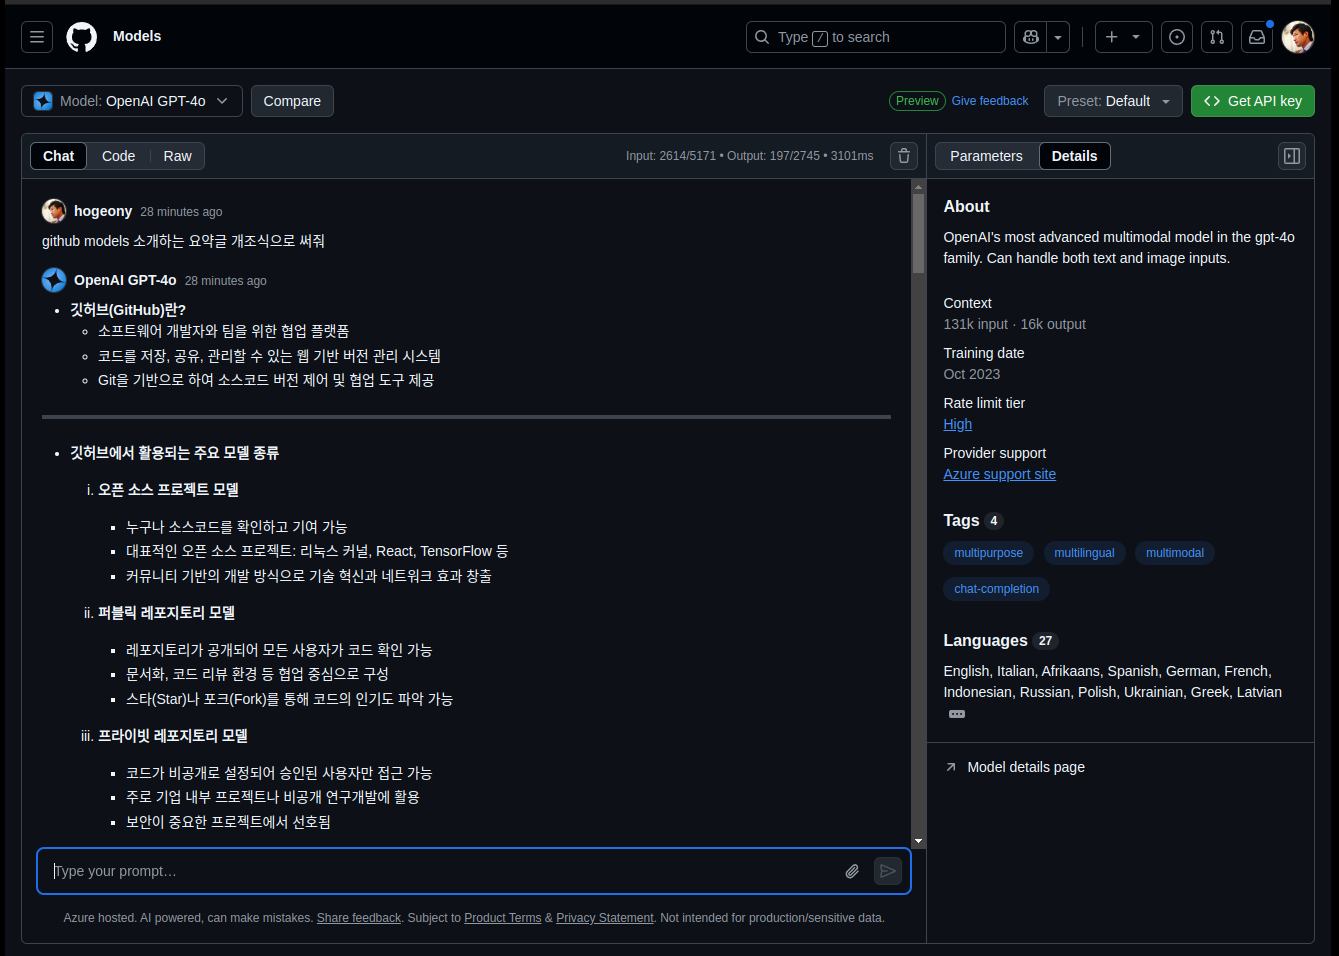Open the Azure support site link
The width and height of the screenshot is (1339, 956).
(999, 474)
